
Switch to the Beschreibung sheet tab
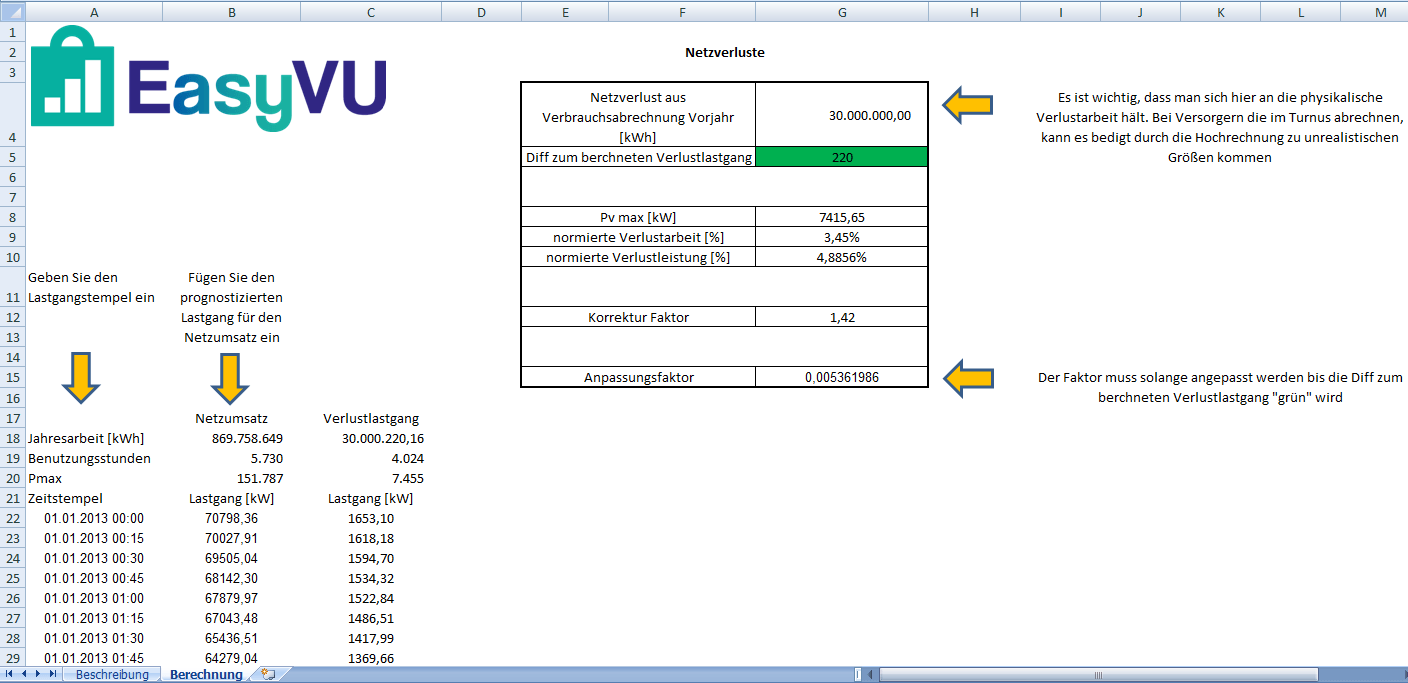[x=112, y=675]
